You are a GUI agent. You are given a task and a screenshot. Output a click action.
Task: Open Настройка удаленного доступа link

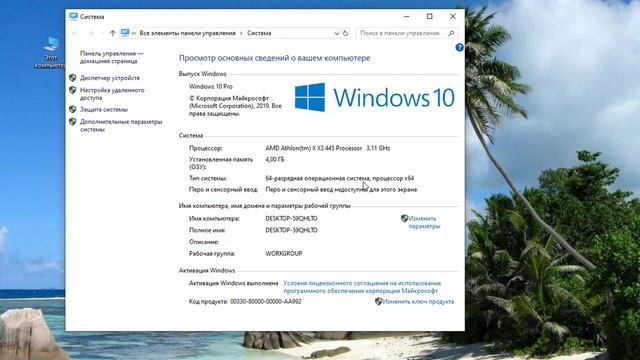click(112, 94)
